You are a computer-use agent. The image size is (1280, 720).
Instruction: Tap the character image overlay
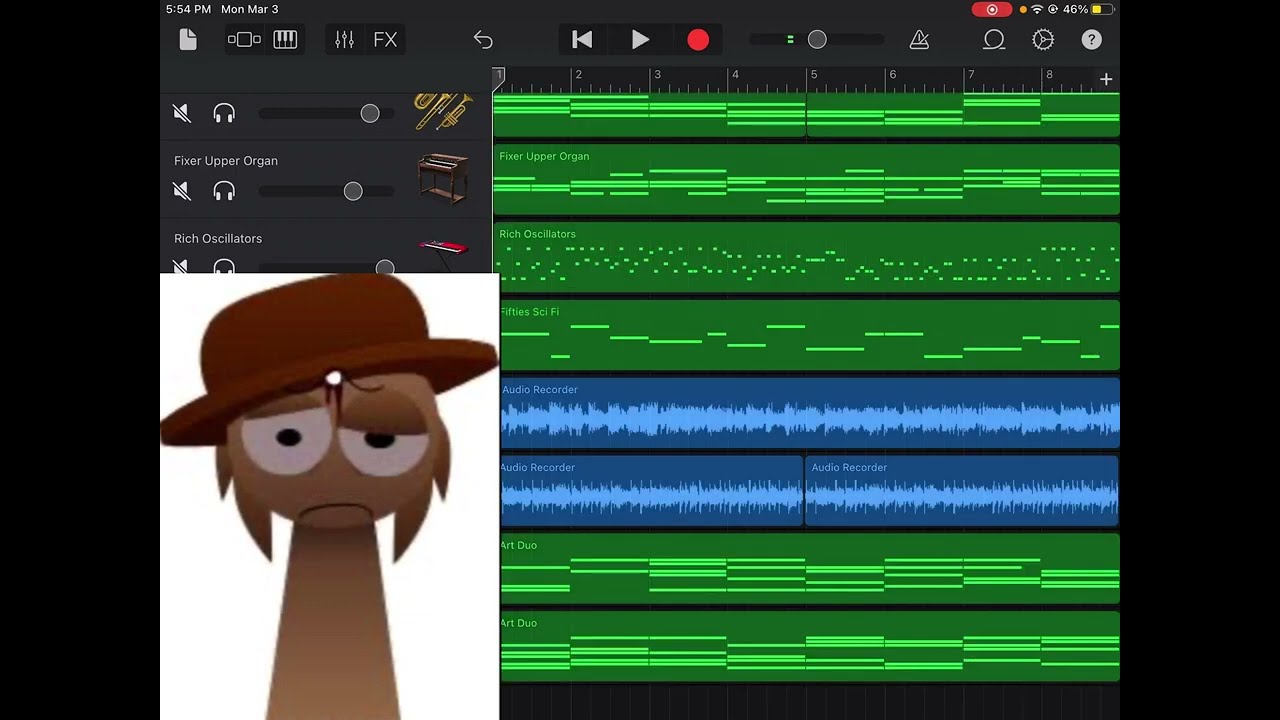point(329,497)
